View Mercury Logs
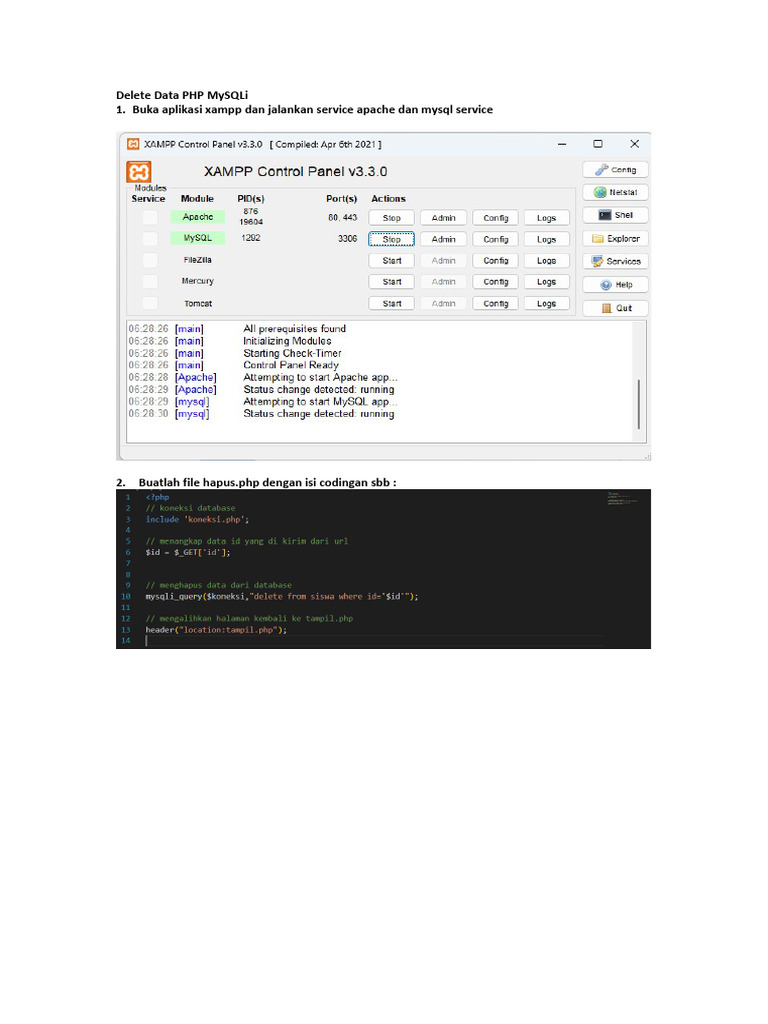 pos(547,282)
